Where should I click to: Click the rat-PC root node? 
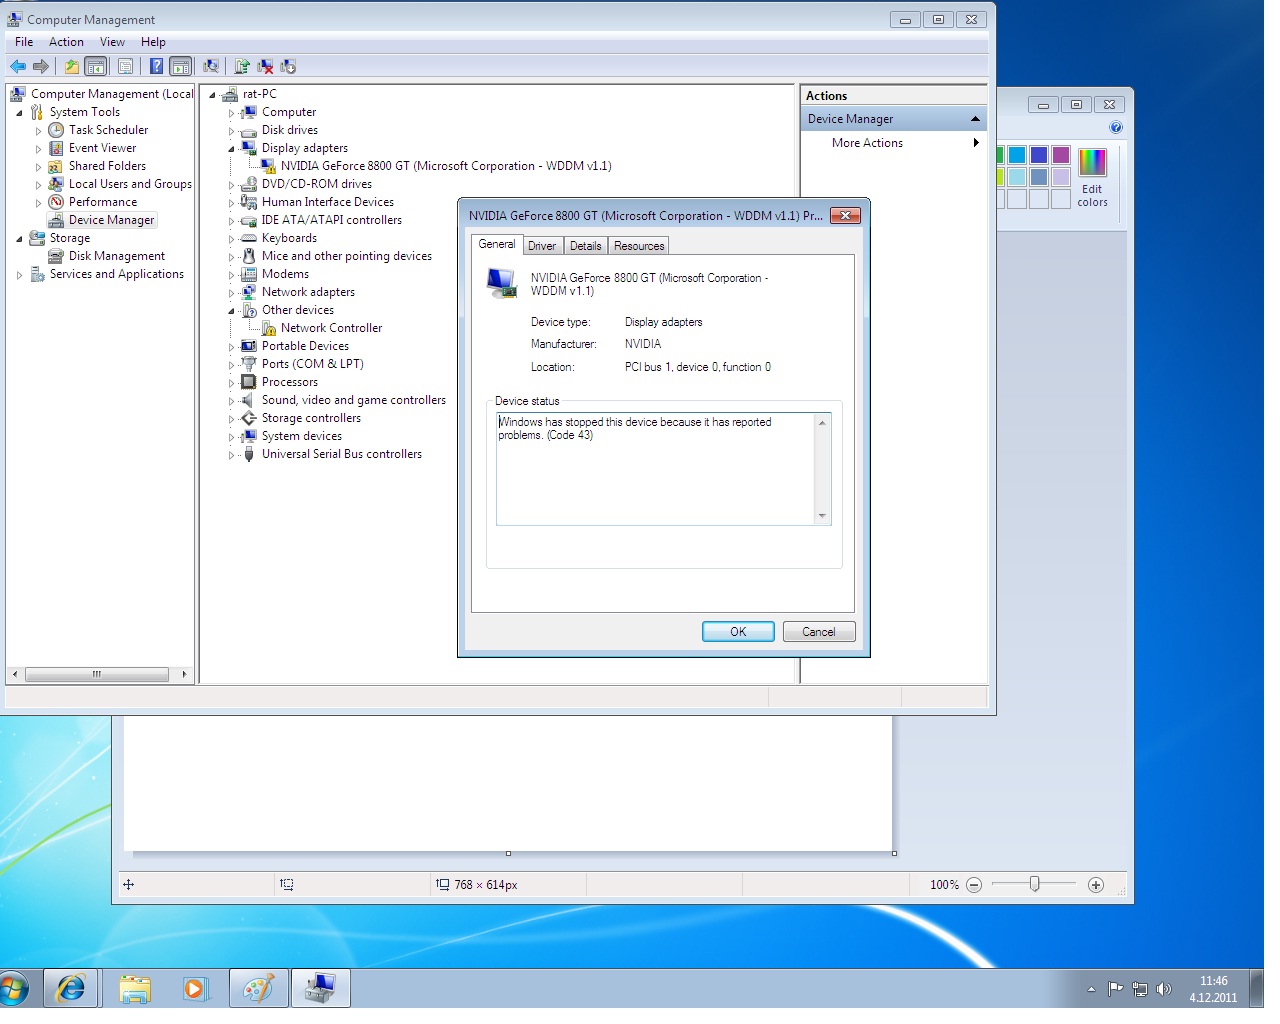point(259,94)
